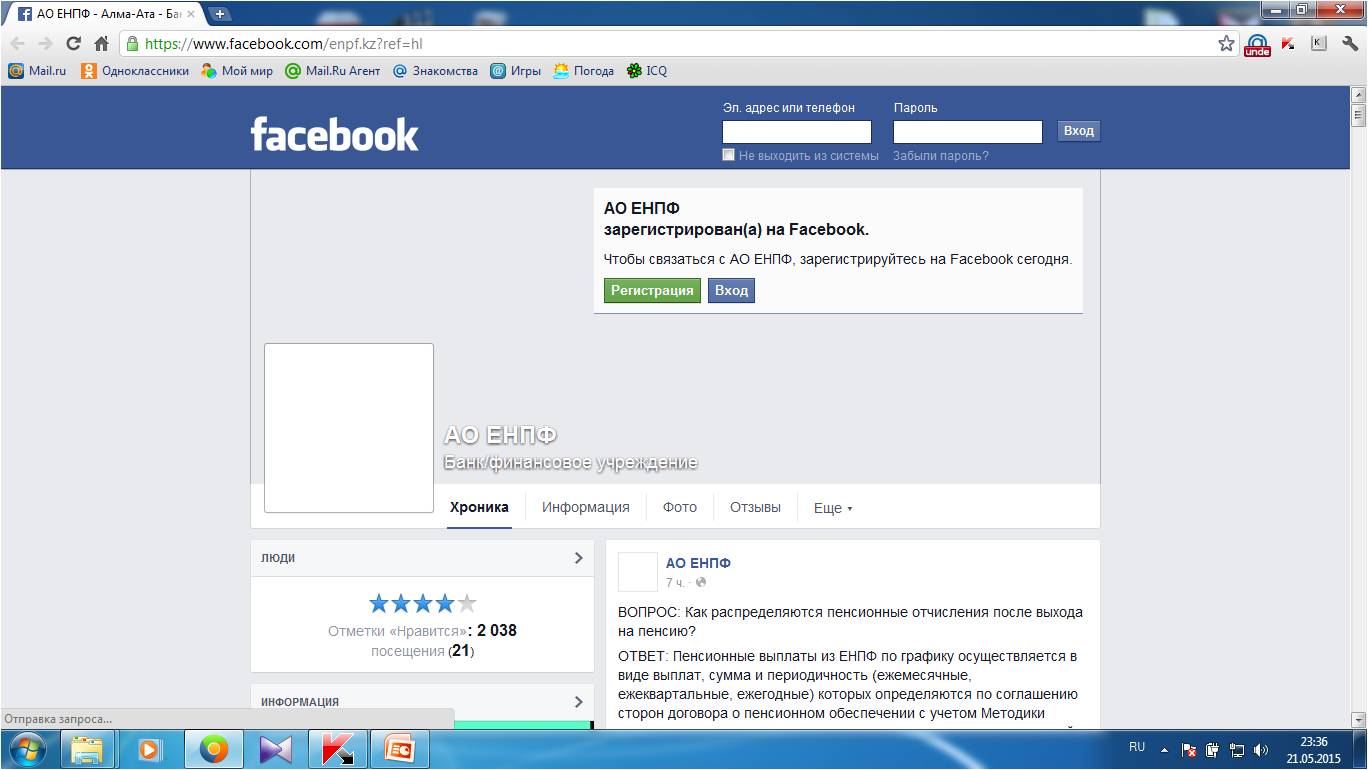Reload the page with the refresh icon
This screenshot has height=770, width=1368.
tap(73, 44)
